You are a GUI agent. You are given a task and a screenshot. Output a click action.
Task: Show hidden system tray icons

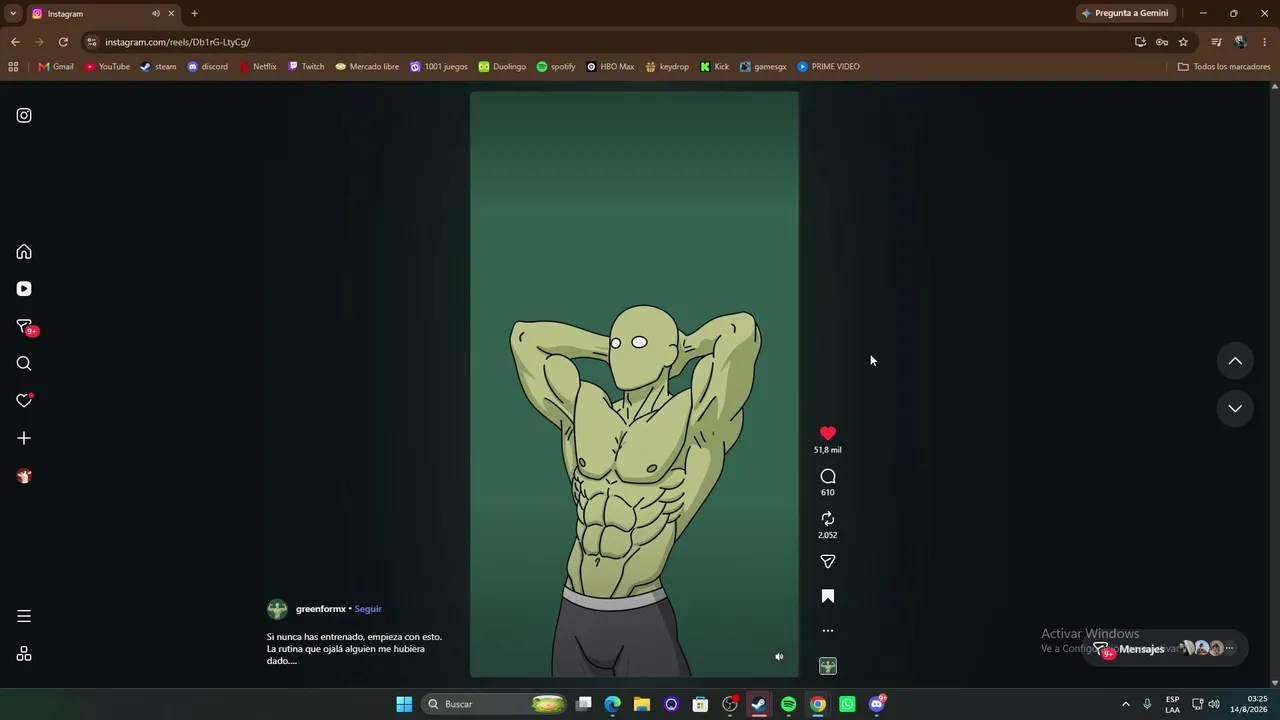pos(1125,704)
